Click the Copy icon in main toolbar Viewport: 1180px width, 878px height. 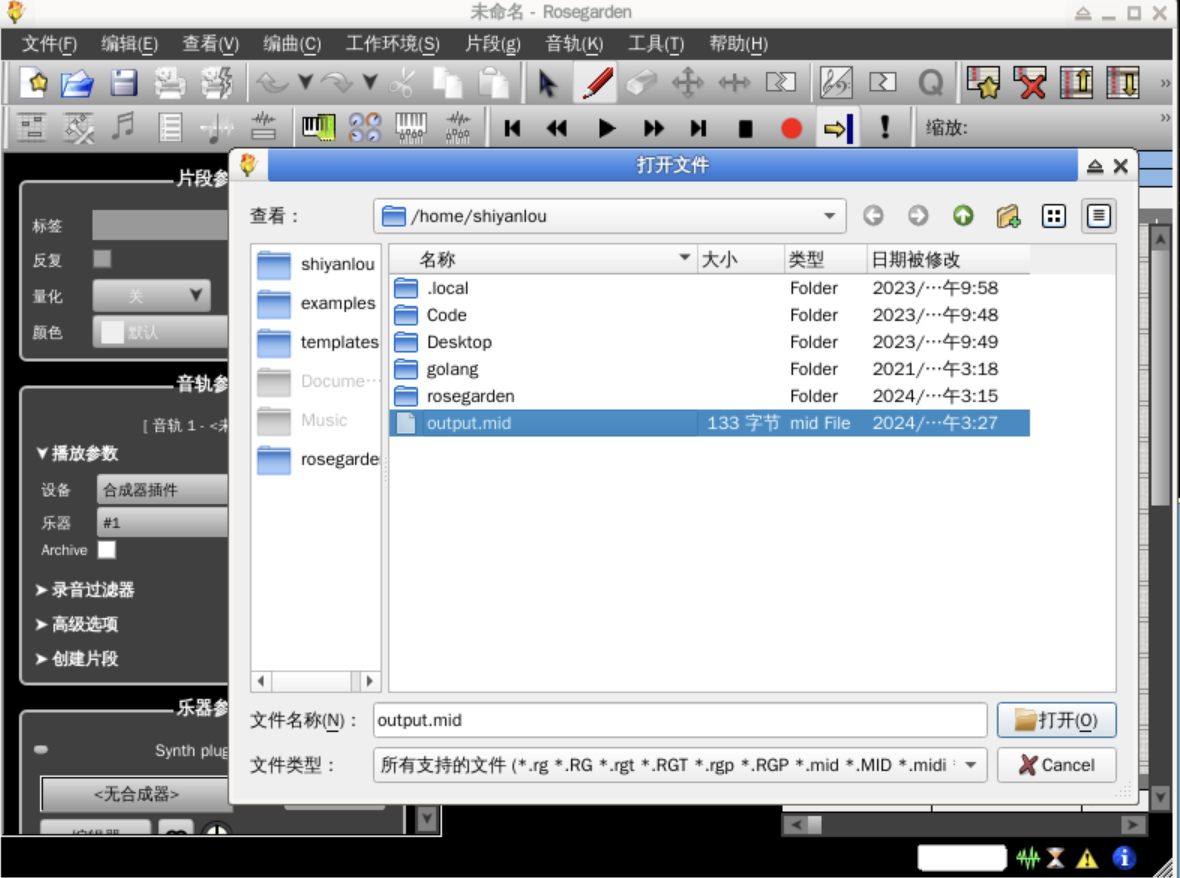447,83
